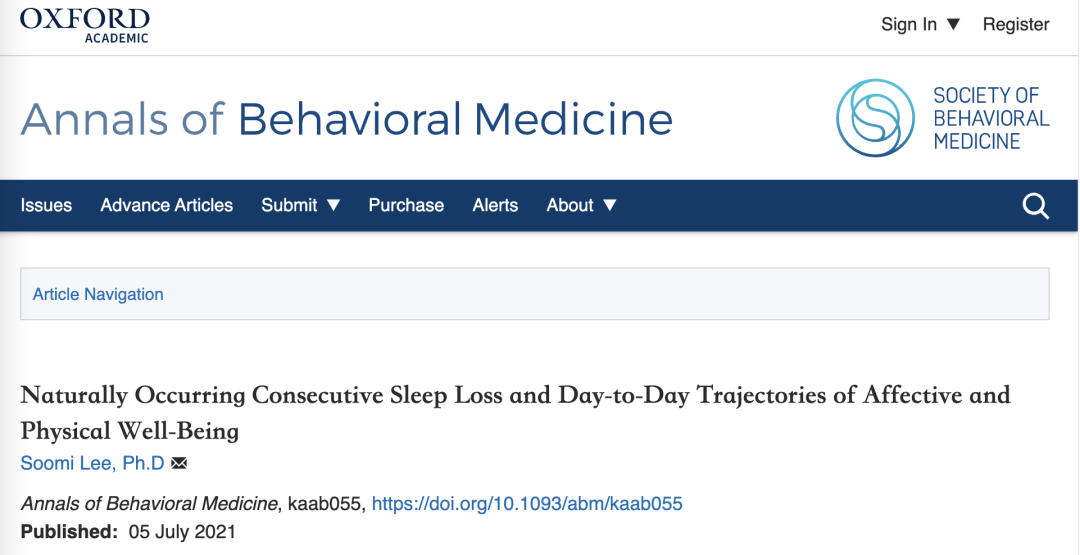The height and width of the screenshot is (555, 1080).
Task: Select Purchase in the navigation bar
Action: click(x=406, y=205)
